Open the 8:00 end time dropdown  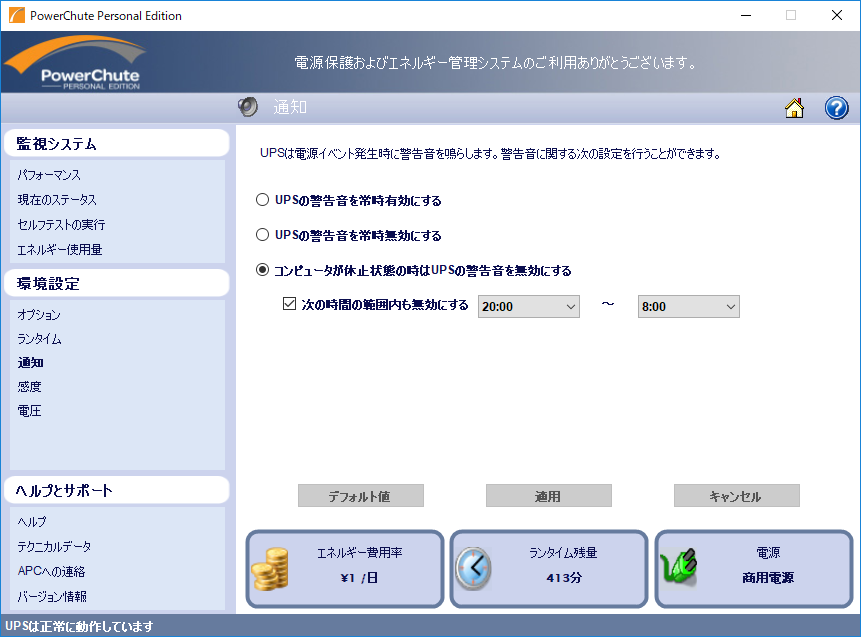[x=689, y=306]
